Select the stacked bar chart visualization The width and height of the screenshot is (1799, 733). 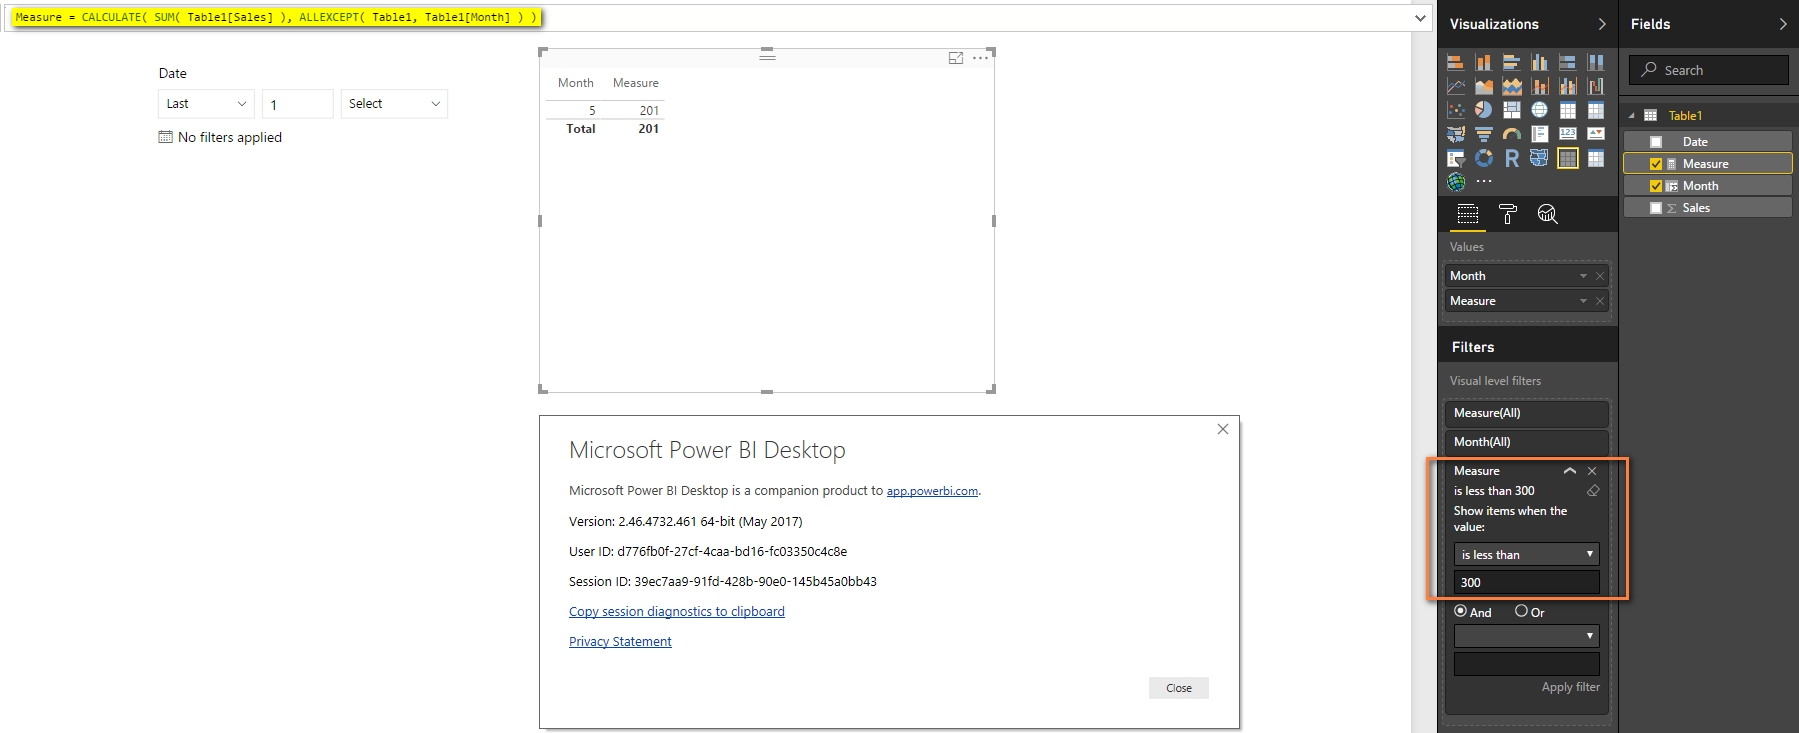point(1455,62)
